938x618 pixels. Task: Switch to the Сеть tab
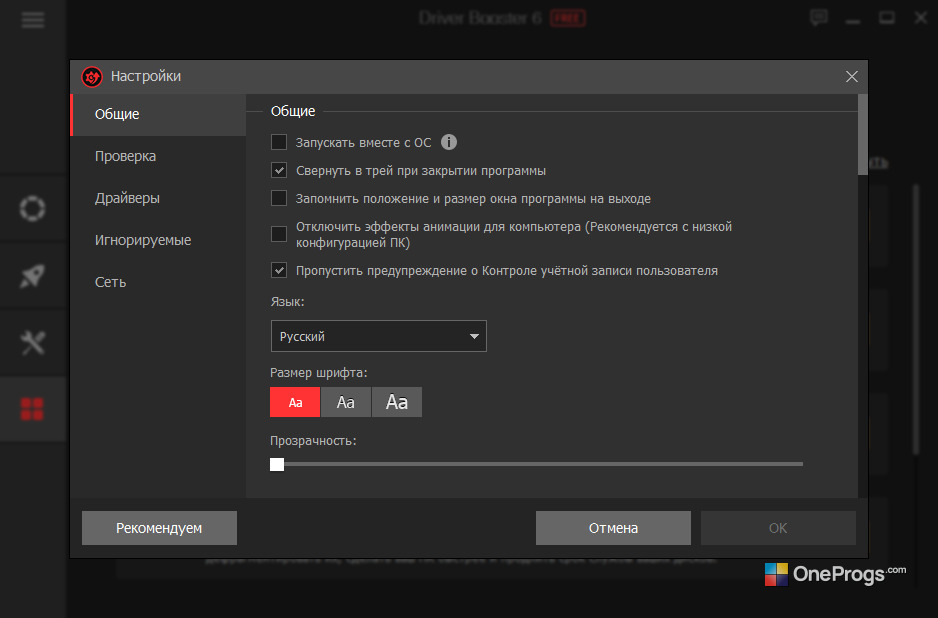pos(159,282)
